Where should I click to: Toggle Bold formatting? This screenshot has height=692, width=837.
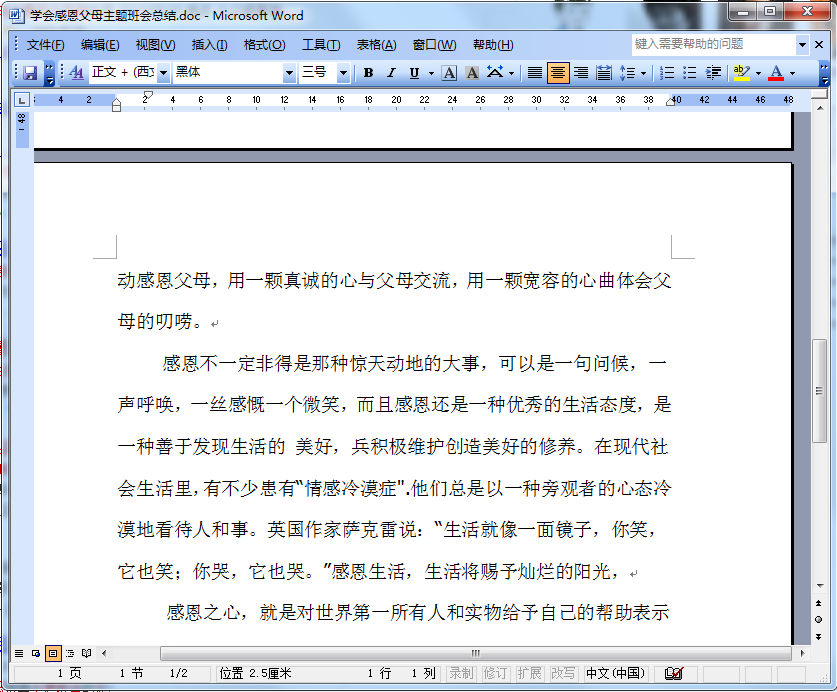pyautogui.click(x=368, y=73)
